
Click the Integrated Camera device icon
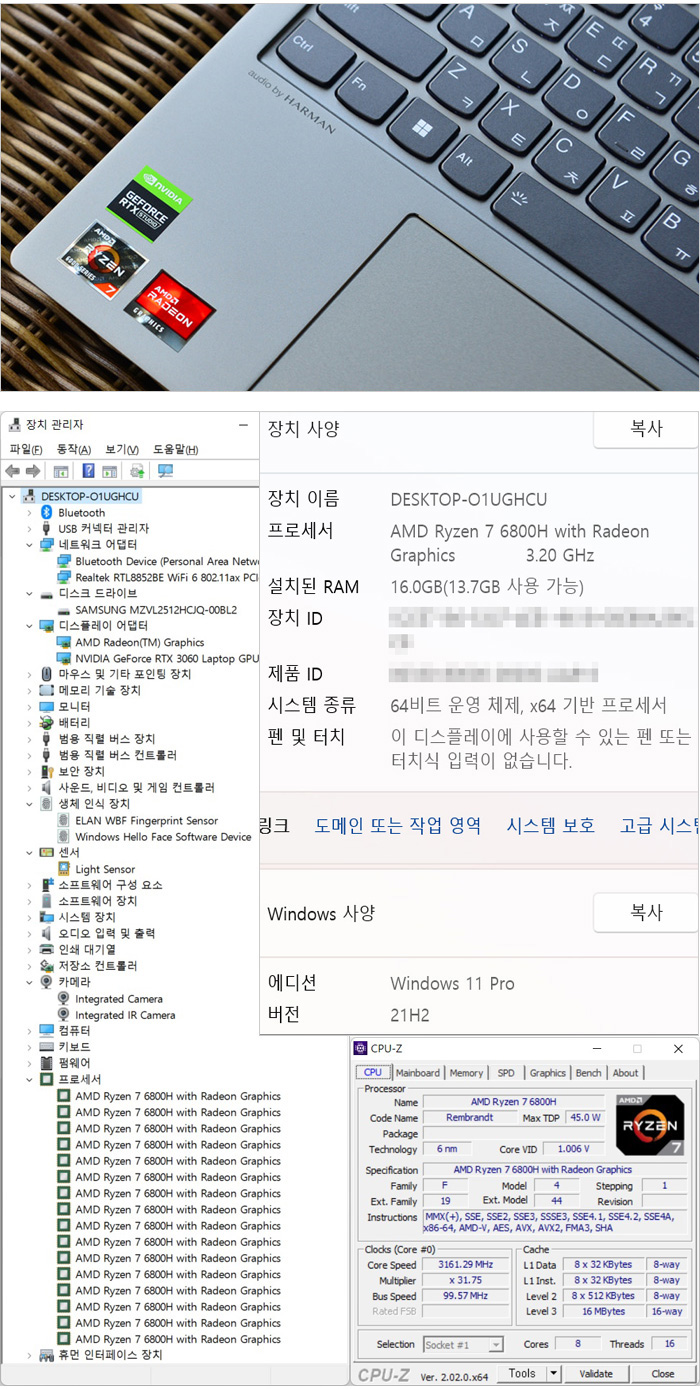tap(64, 998)
